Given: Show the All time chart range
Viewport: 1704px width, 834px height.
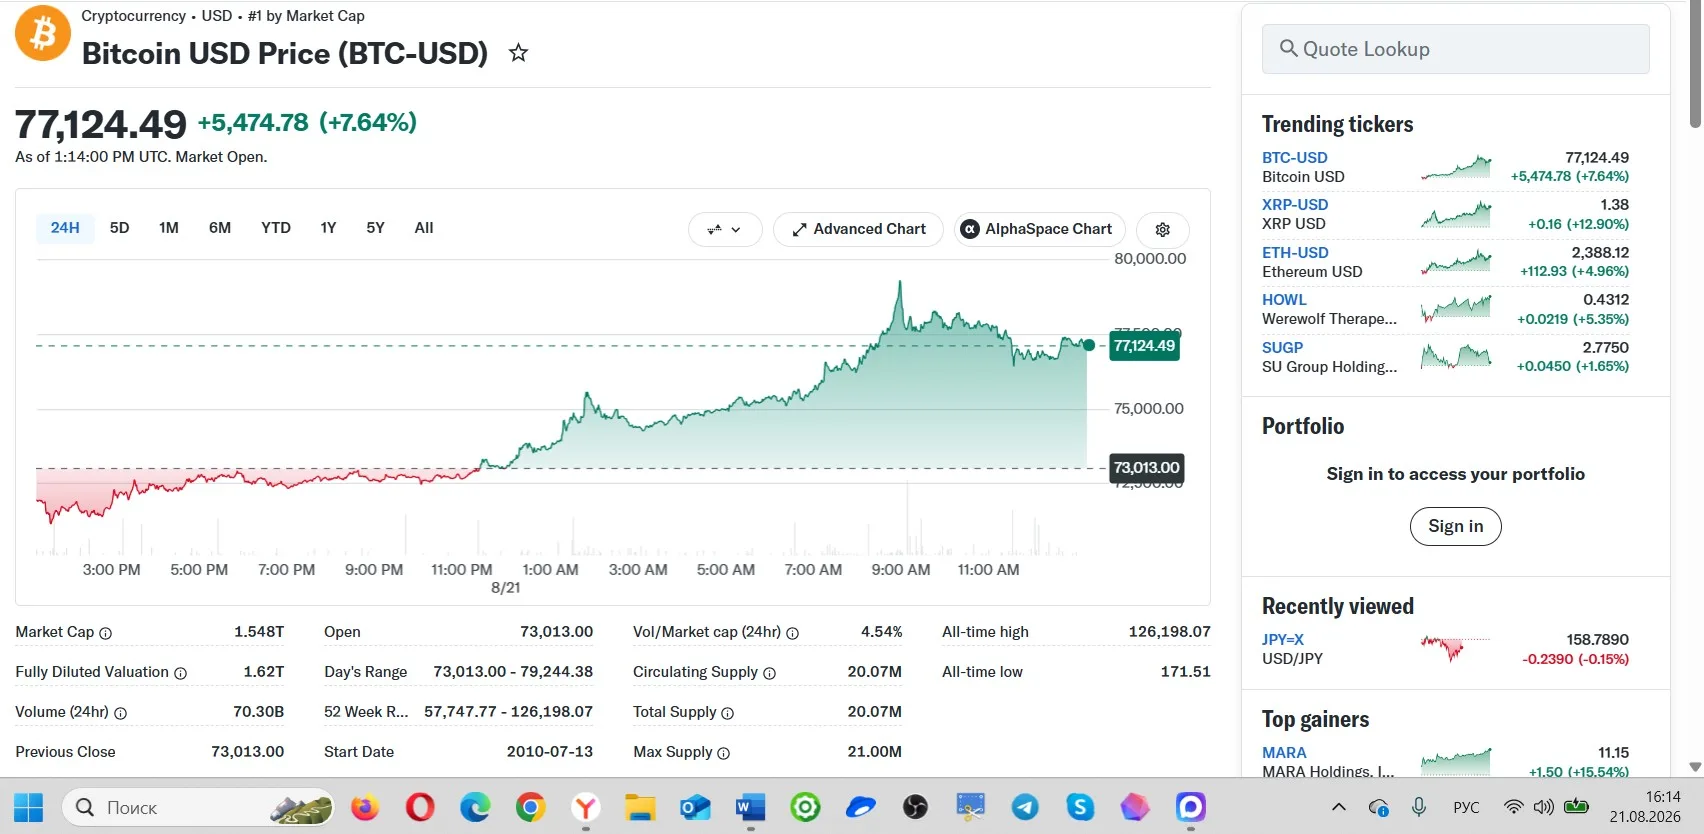Looking at the screenshot, I should tap(424, 228).
